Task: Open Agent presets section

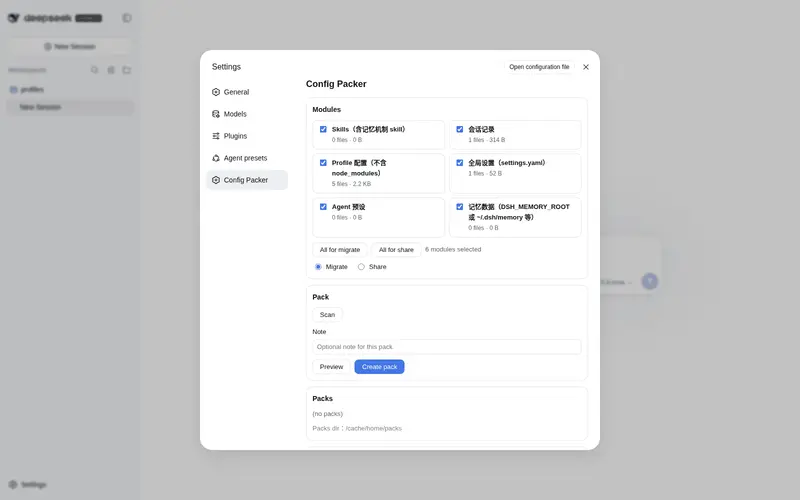Action: 247,158
